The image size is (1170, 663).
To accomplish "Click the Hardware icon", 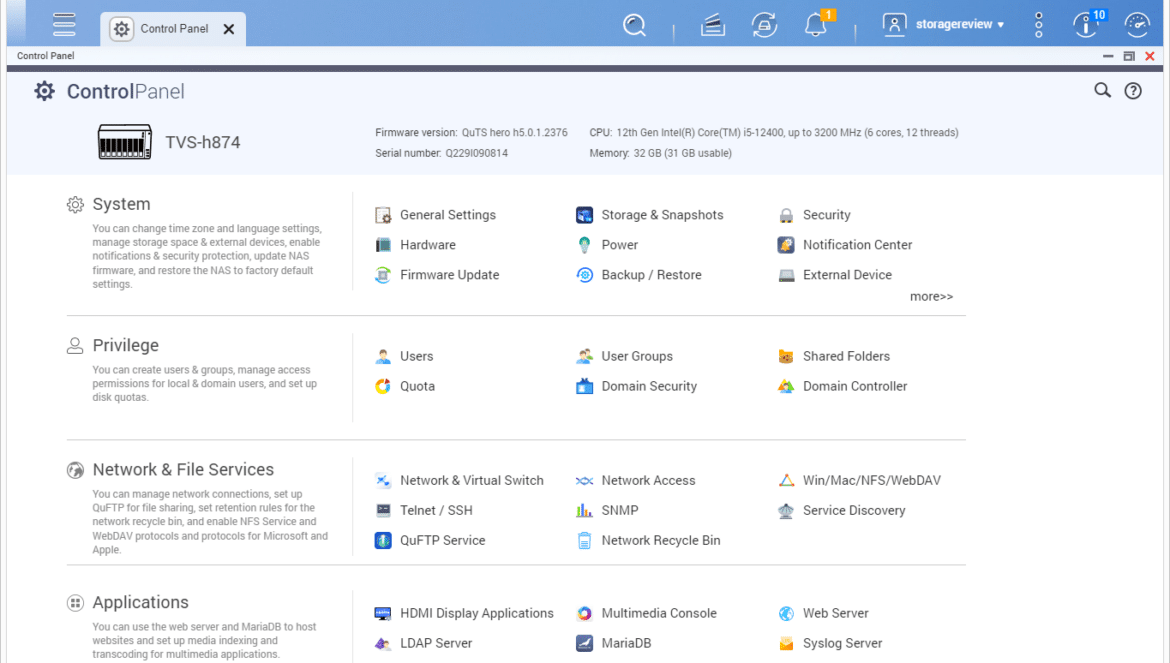I will pyautogui.click(x=383, y=245).
